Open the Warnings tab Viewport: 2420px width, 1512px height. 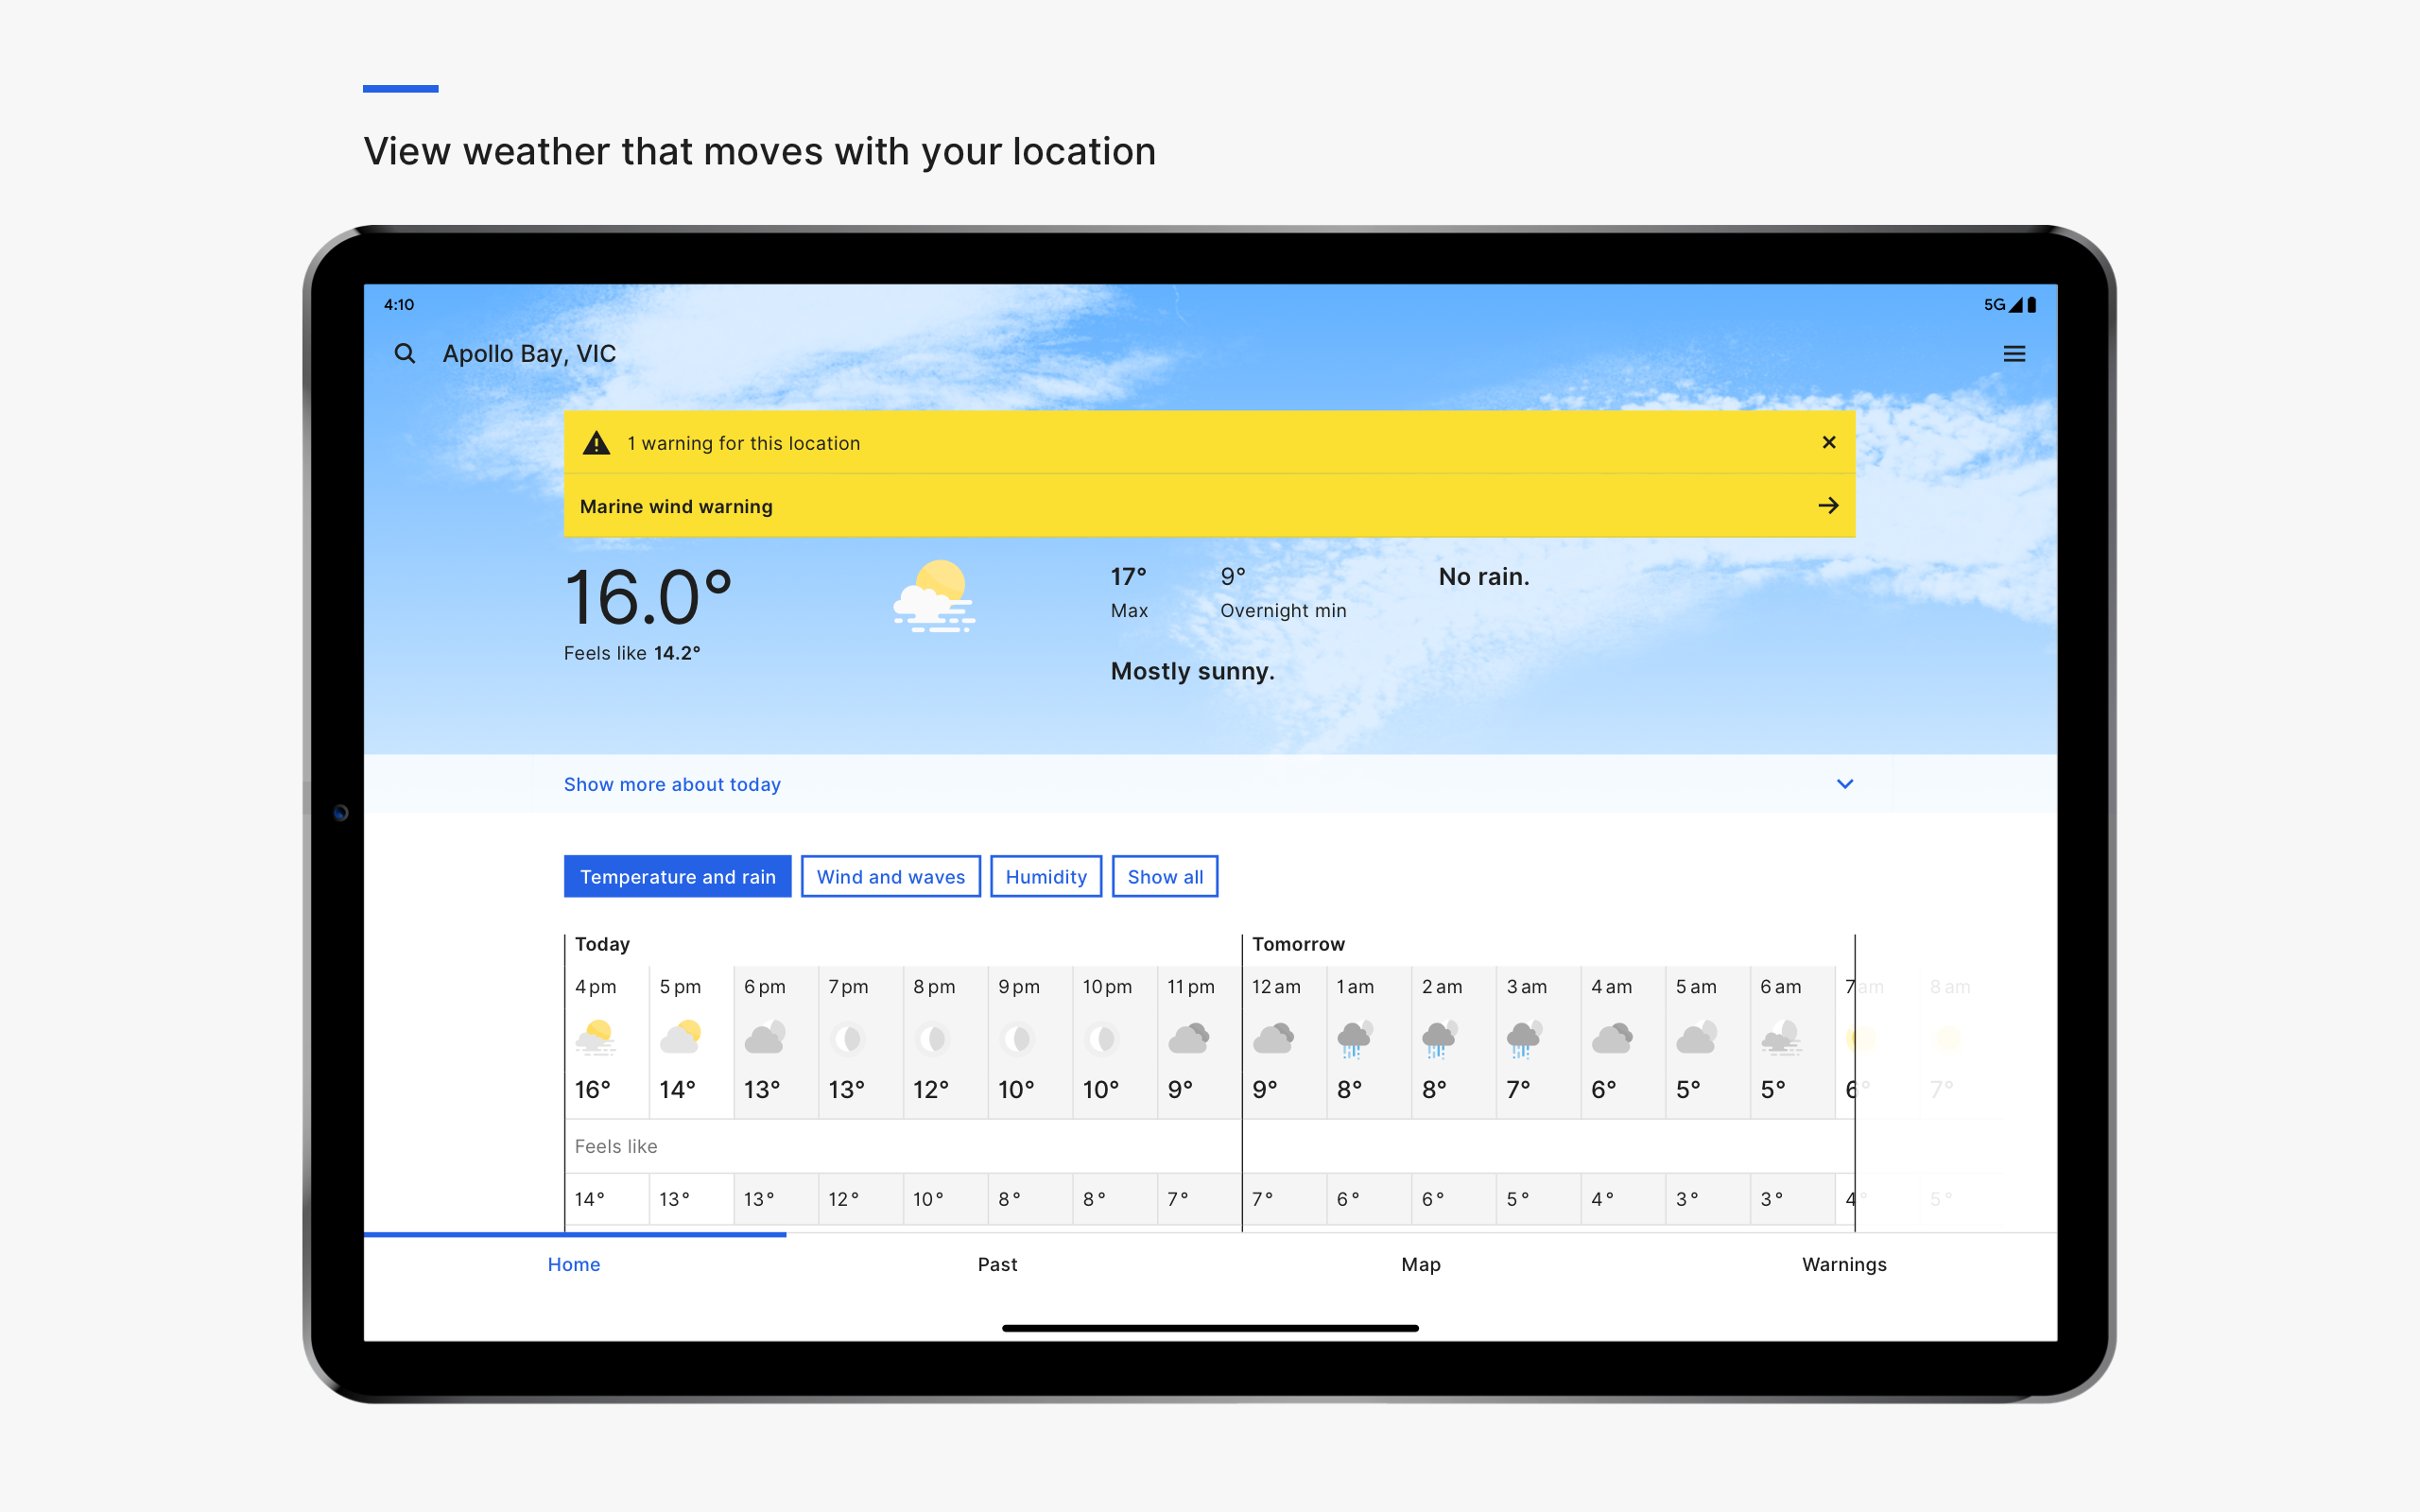coord(1843,1264)
